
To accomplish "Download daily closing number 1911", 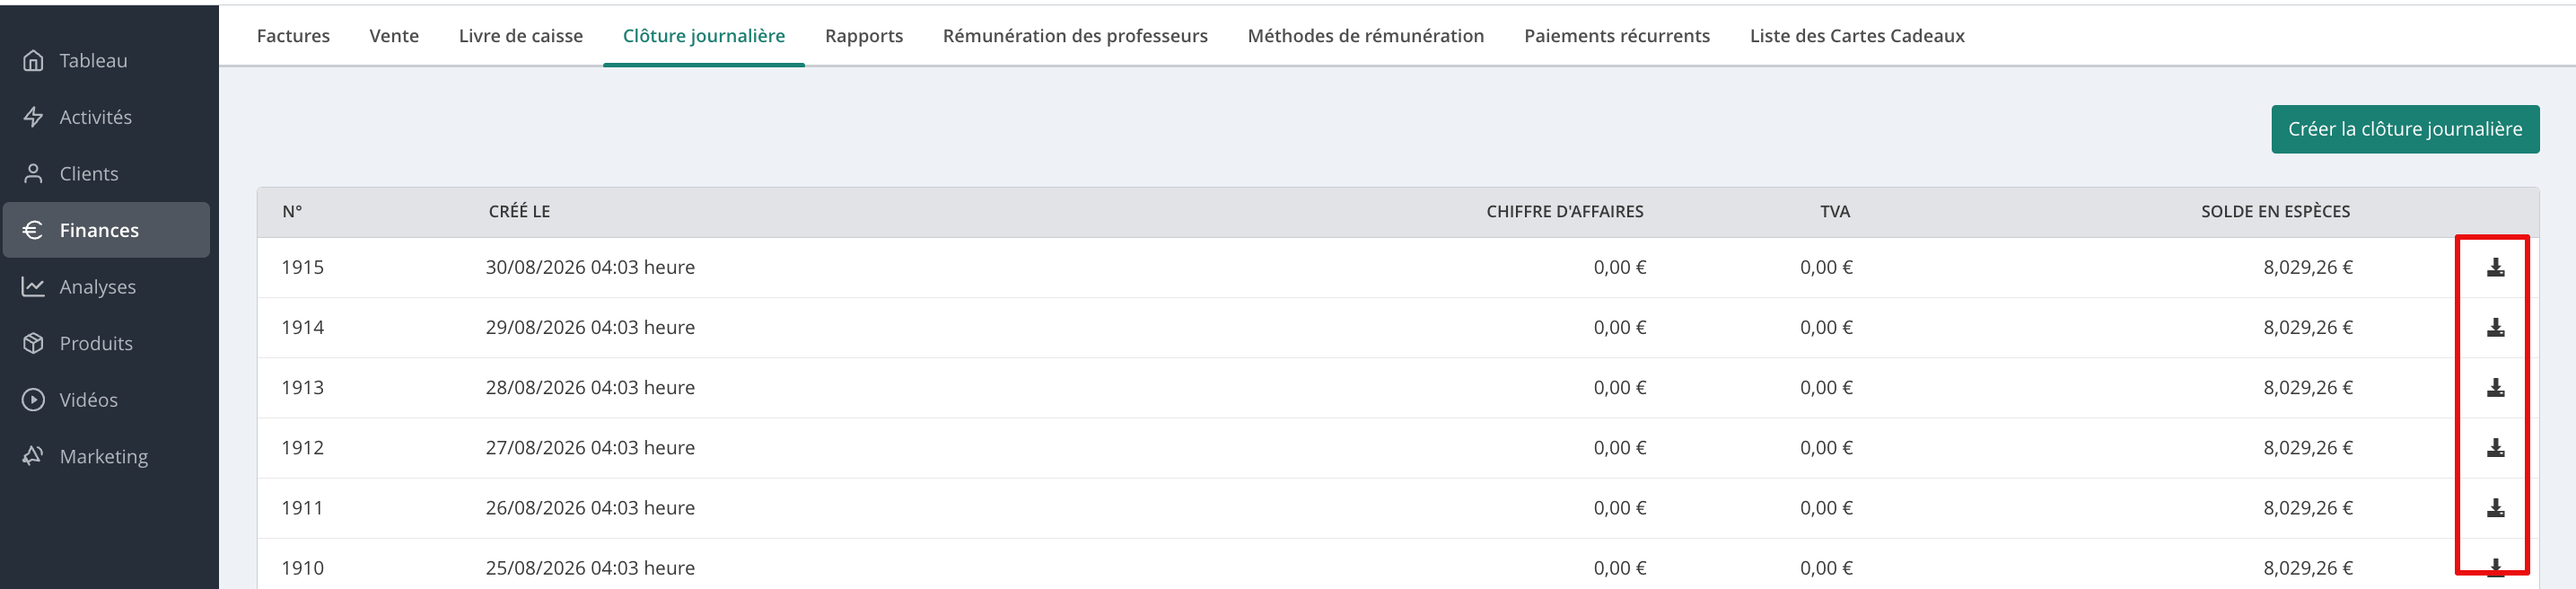I will point(2495,507).
